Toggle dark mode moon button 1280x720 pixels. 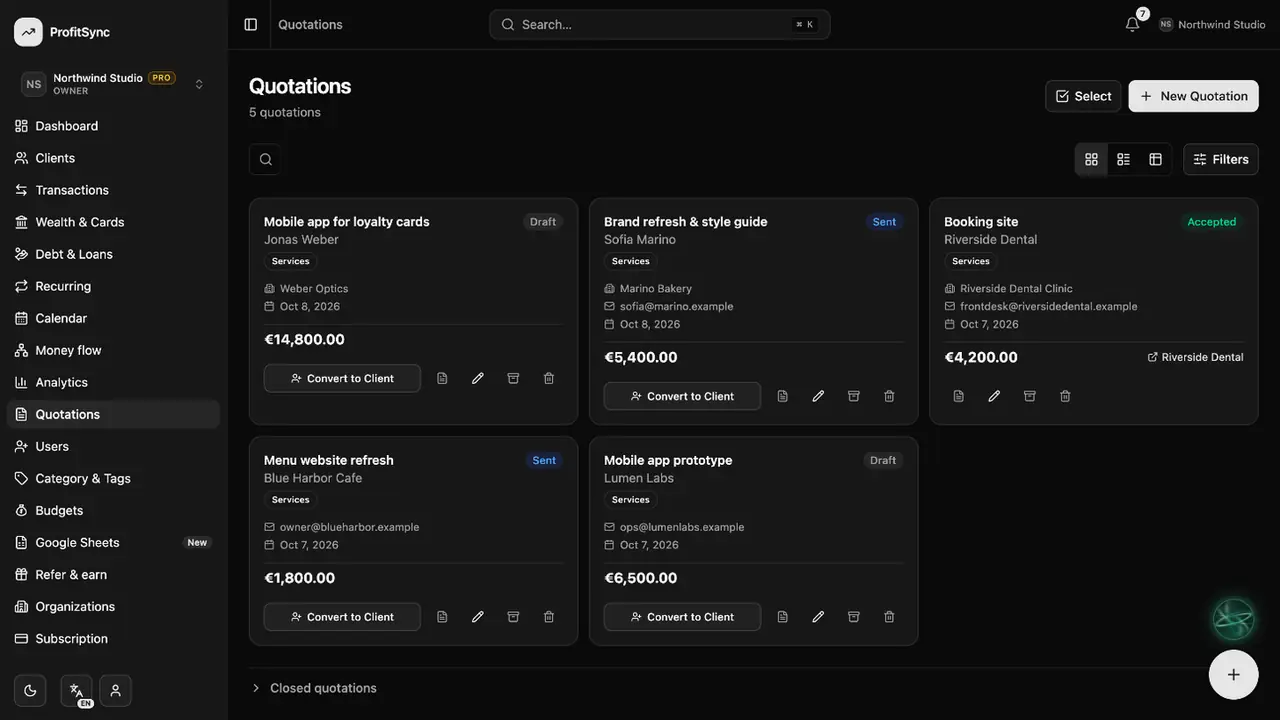[x=30, y=690]
